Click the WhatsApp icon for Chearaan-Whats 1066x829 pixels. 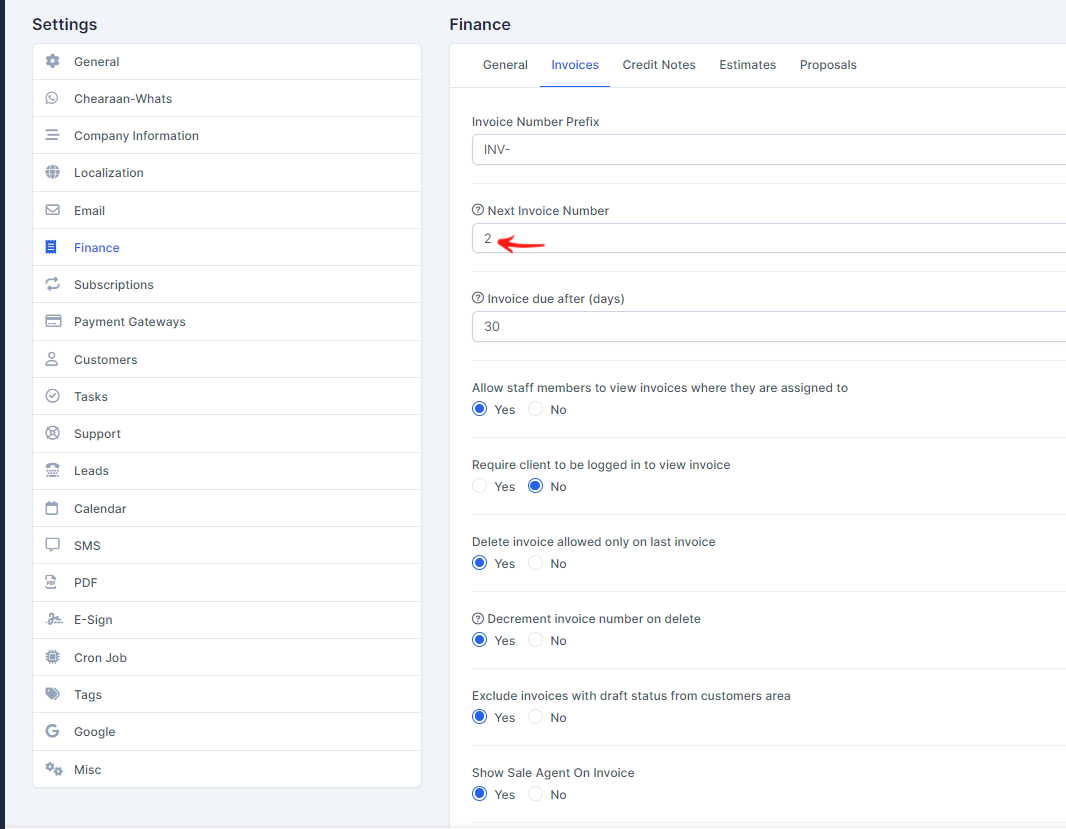[x=53, y=99]
